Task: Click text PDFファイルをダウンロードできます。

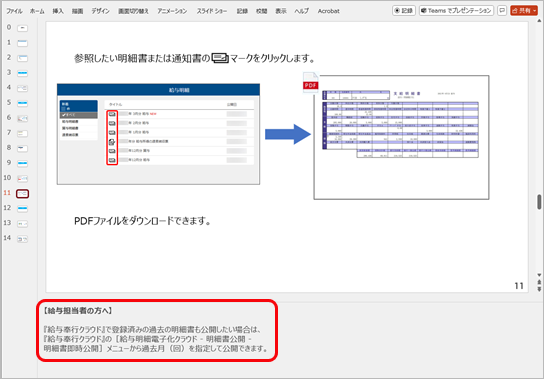Action: point(143,221)
